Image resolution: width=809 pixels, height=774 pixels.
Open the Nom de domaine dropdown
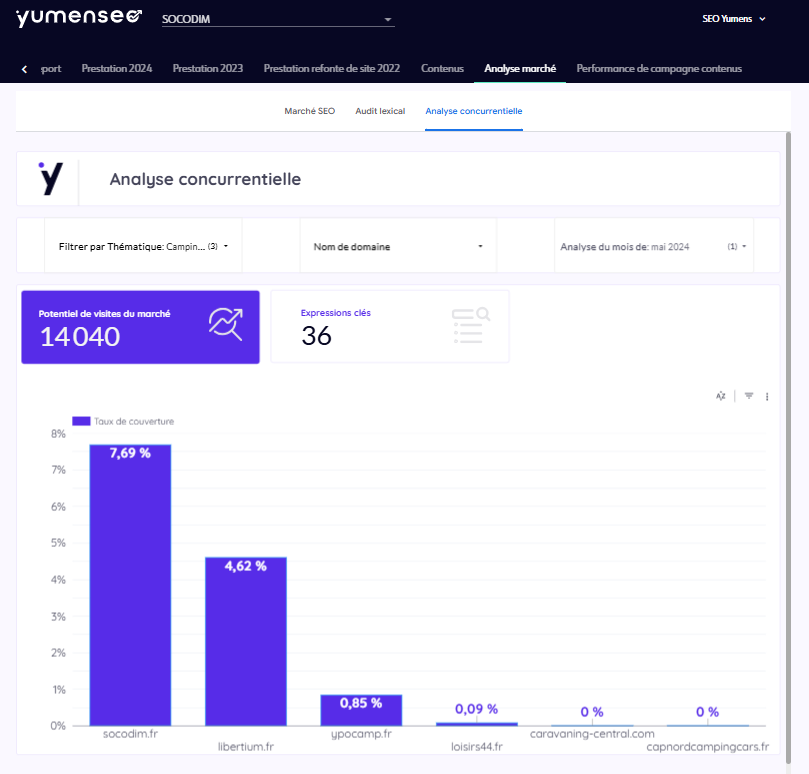point(398,247)
